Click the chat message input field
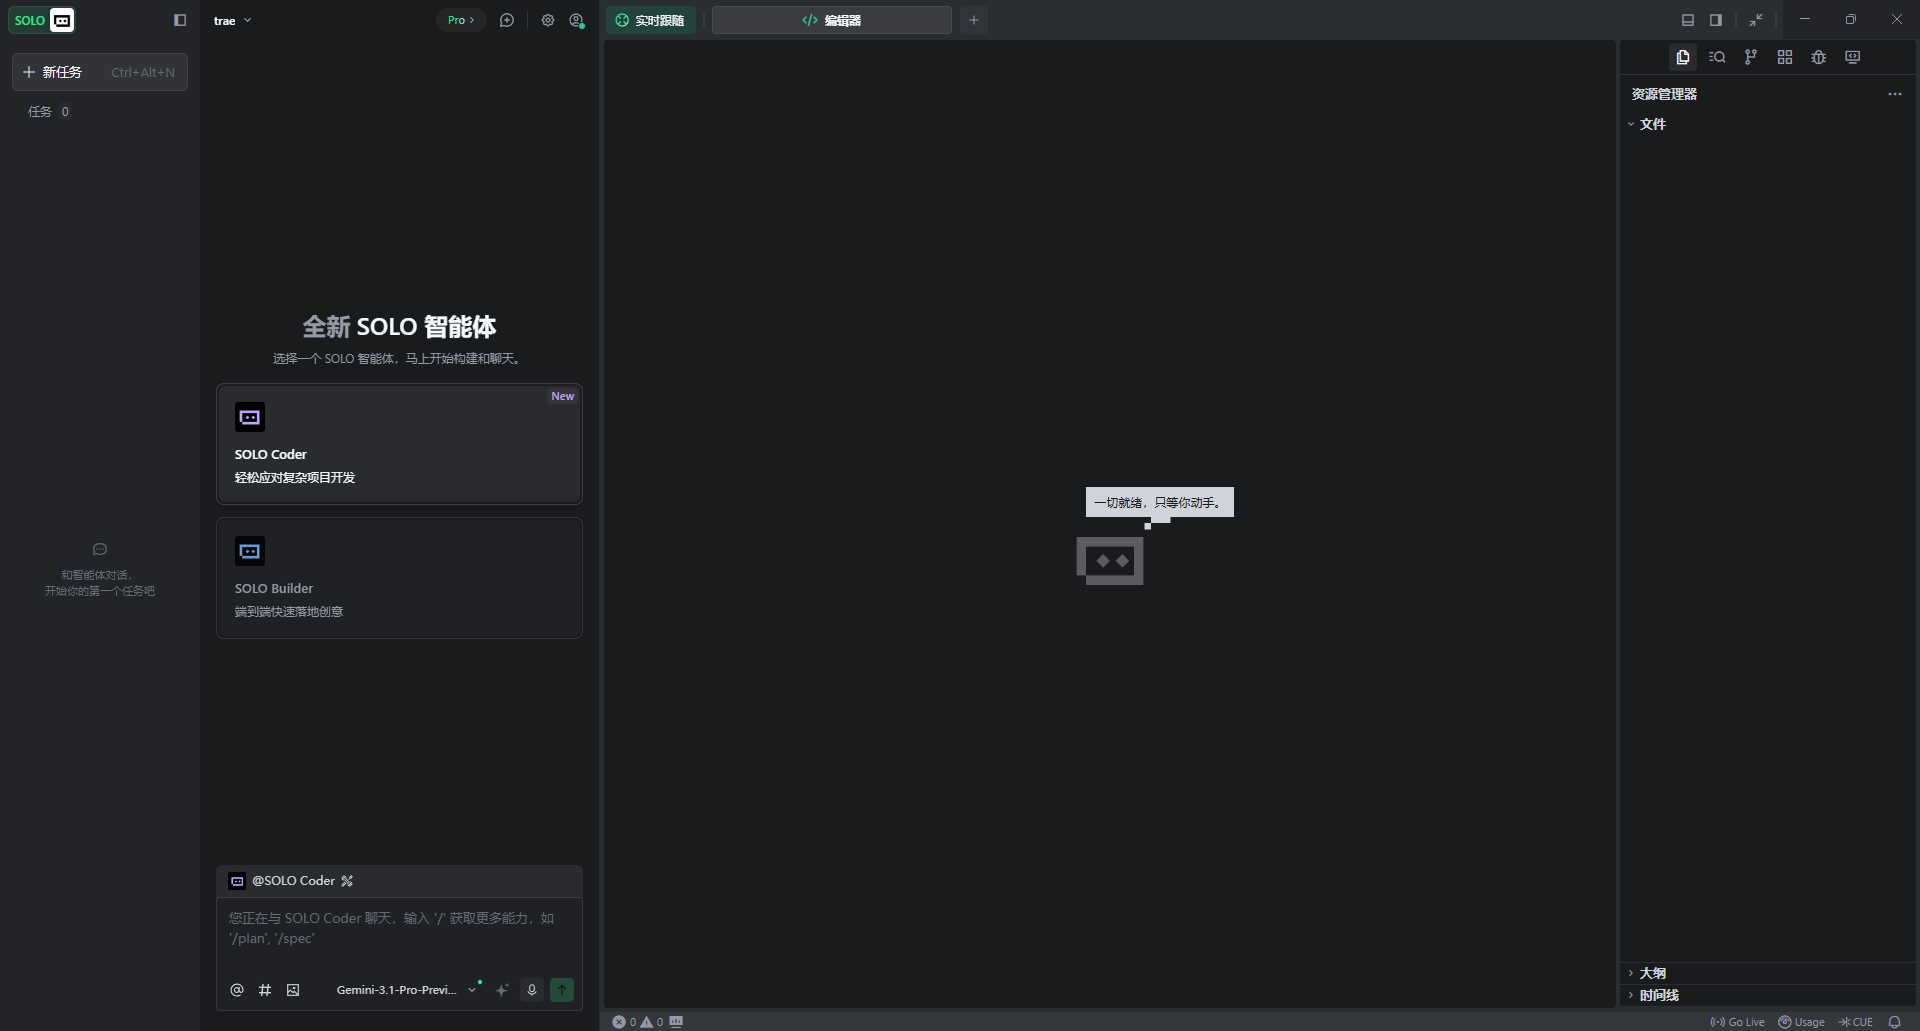This screenshot has height=1031, width=1920. 399,929
